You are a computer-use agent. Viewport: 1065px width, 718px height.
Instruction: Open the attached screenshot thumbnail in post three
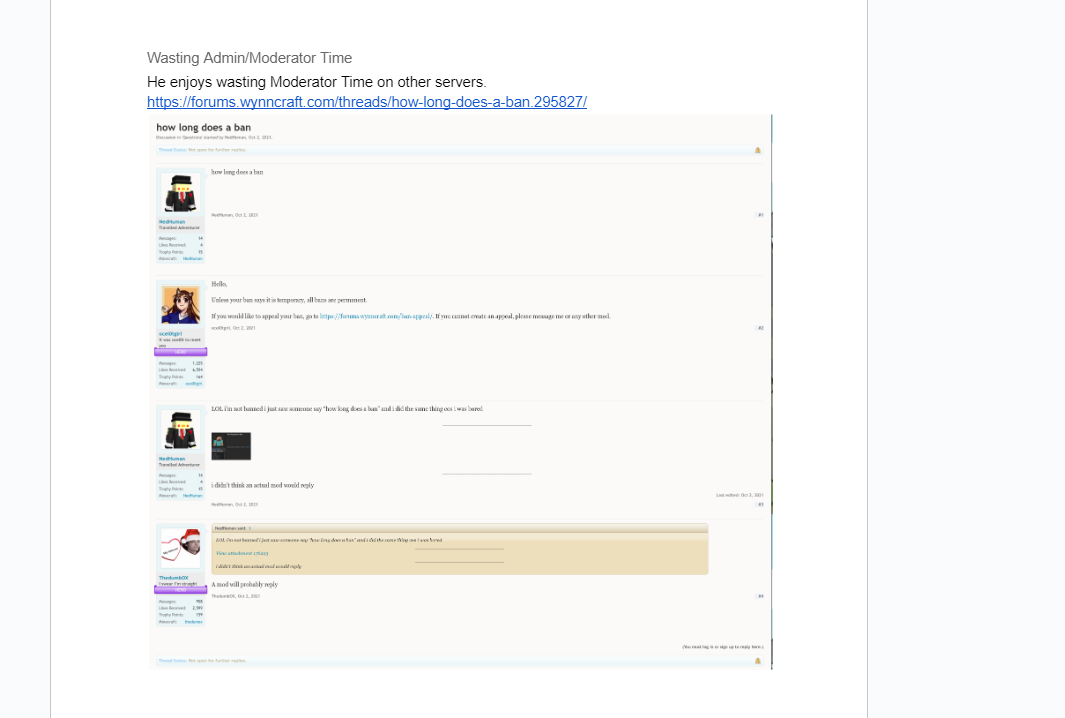point(231,446)
